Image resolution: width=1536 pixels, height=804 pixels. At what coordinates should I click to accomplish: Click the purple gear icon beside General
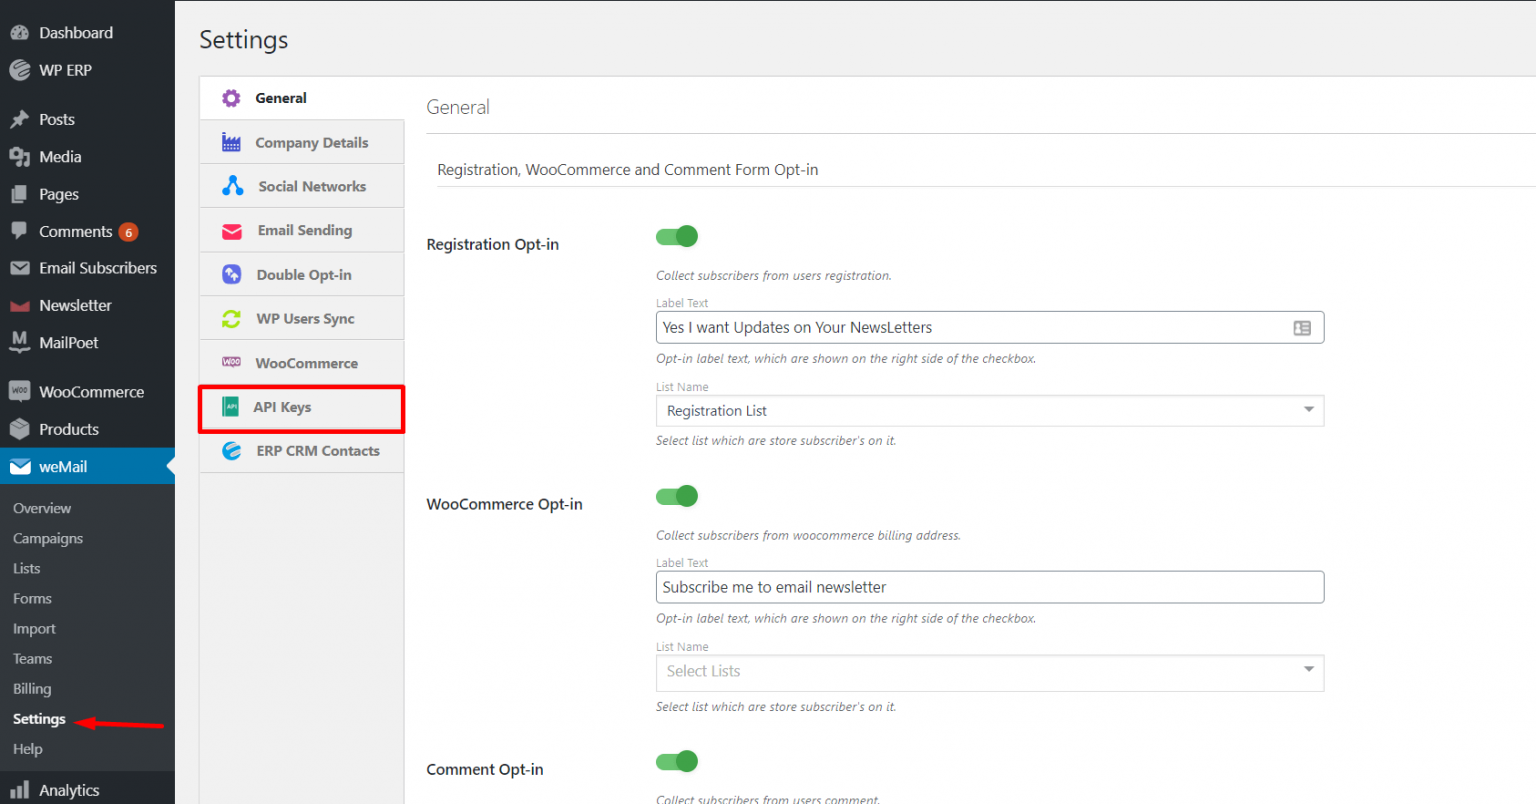coord(231,98)
